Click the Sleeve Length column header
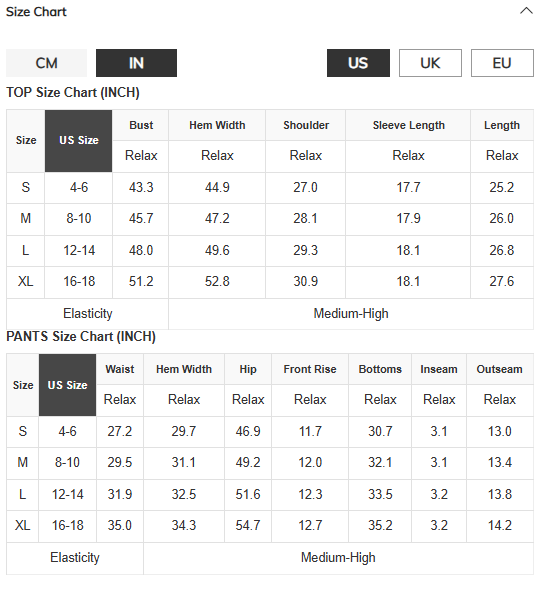Viewport: 550px width, 594px height. pos(408,125)
